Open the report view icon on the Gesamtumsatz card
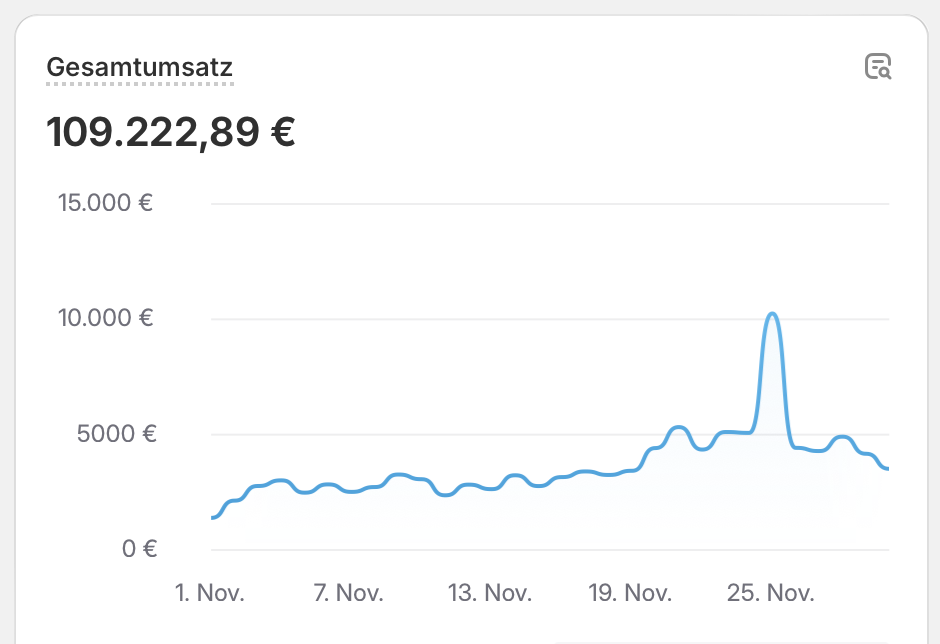The image size is (940, 644). [878, 67]
